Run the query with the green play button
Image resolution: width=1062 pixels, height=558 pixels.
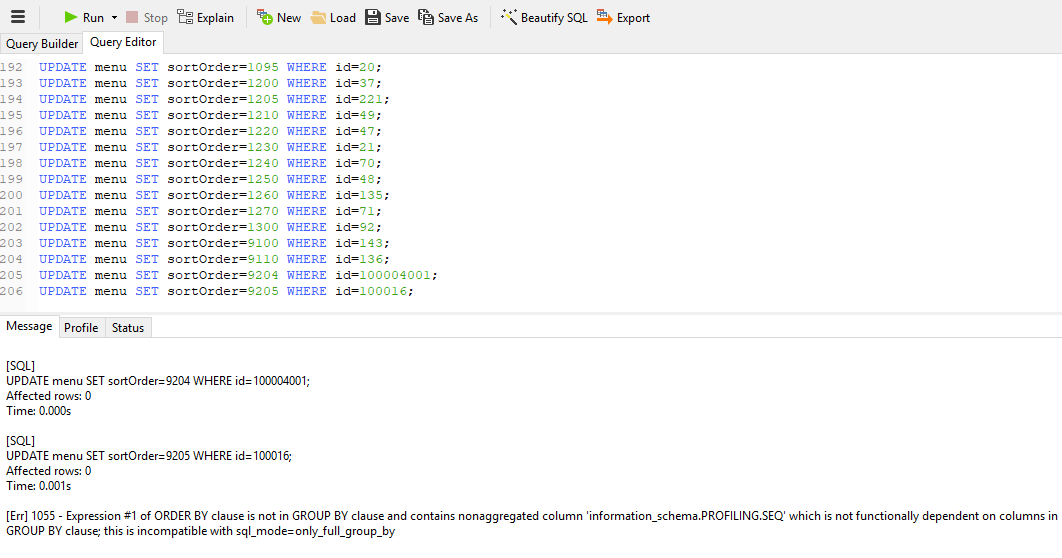pos(72,17)
